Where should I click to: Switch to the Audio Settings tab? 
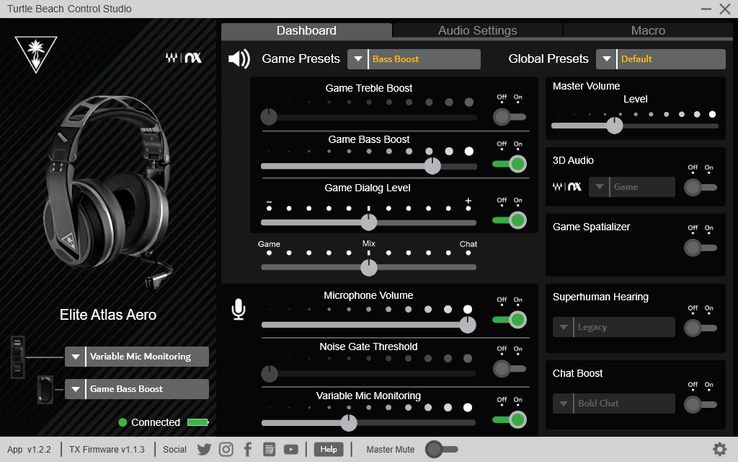coord(477,31)
